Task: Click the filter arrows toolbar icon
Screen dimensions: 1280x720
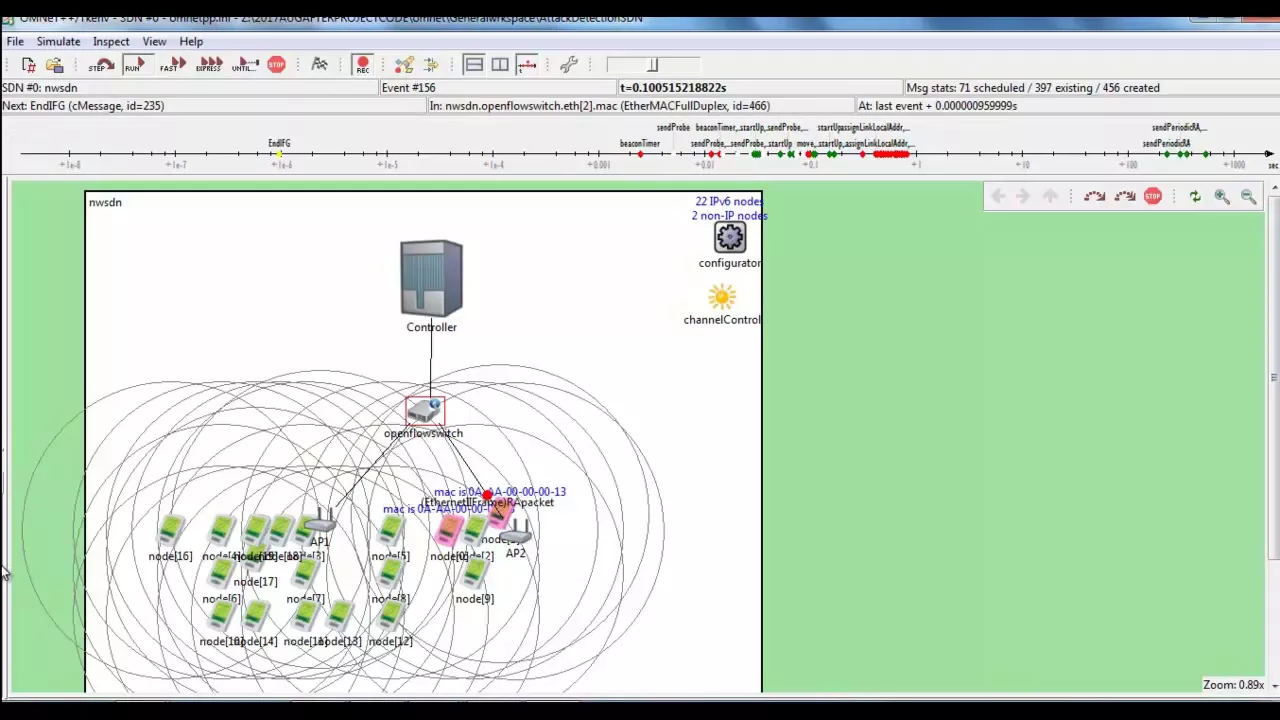Action: pos(431,65)
